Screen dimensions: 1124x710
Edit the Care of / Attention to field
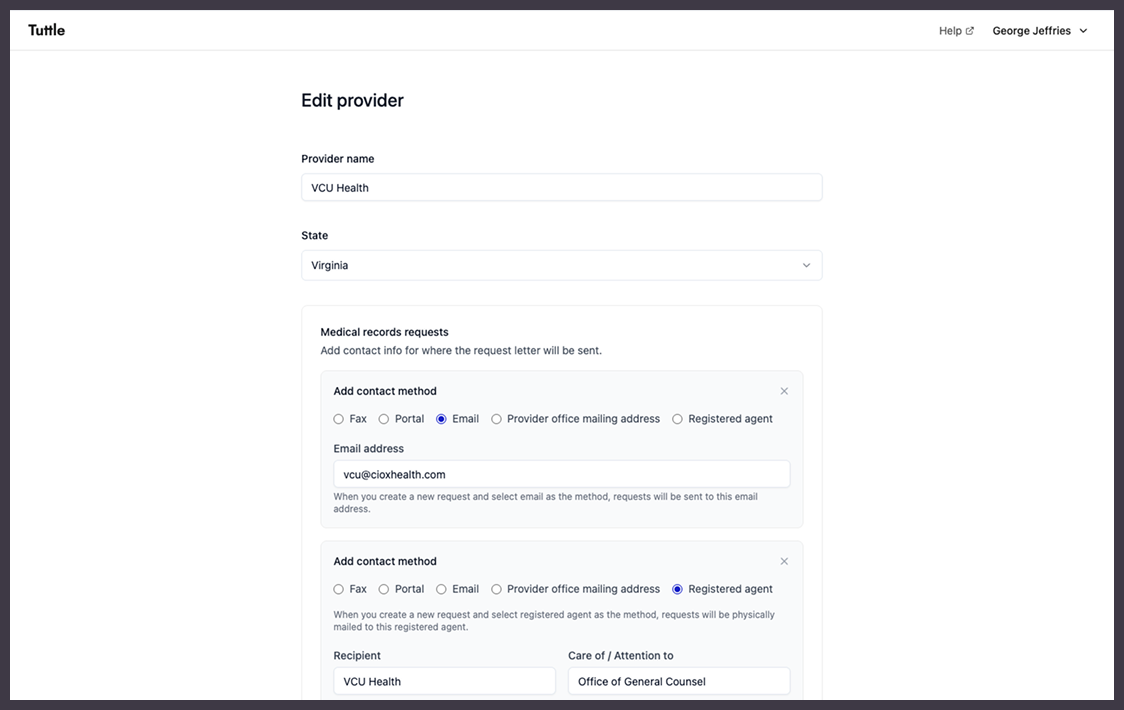679,682
